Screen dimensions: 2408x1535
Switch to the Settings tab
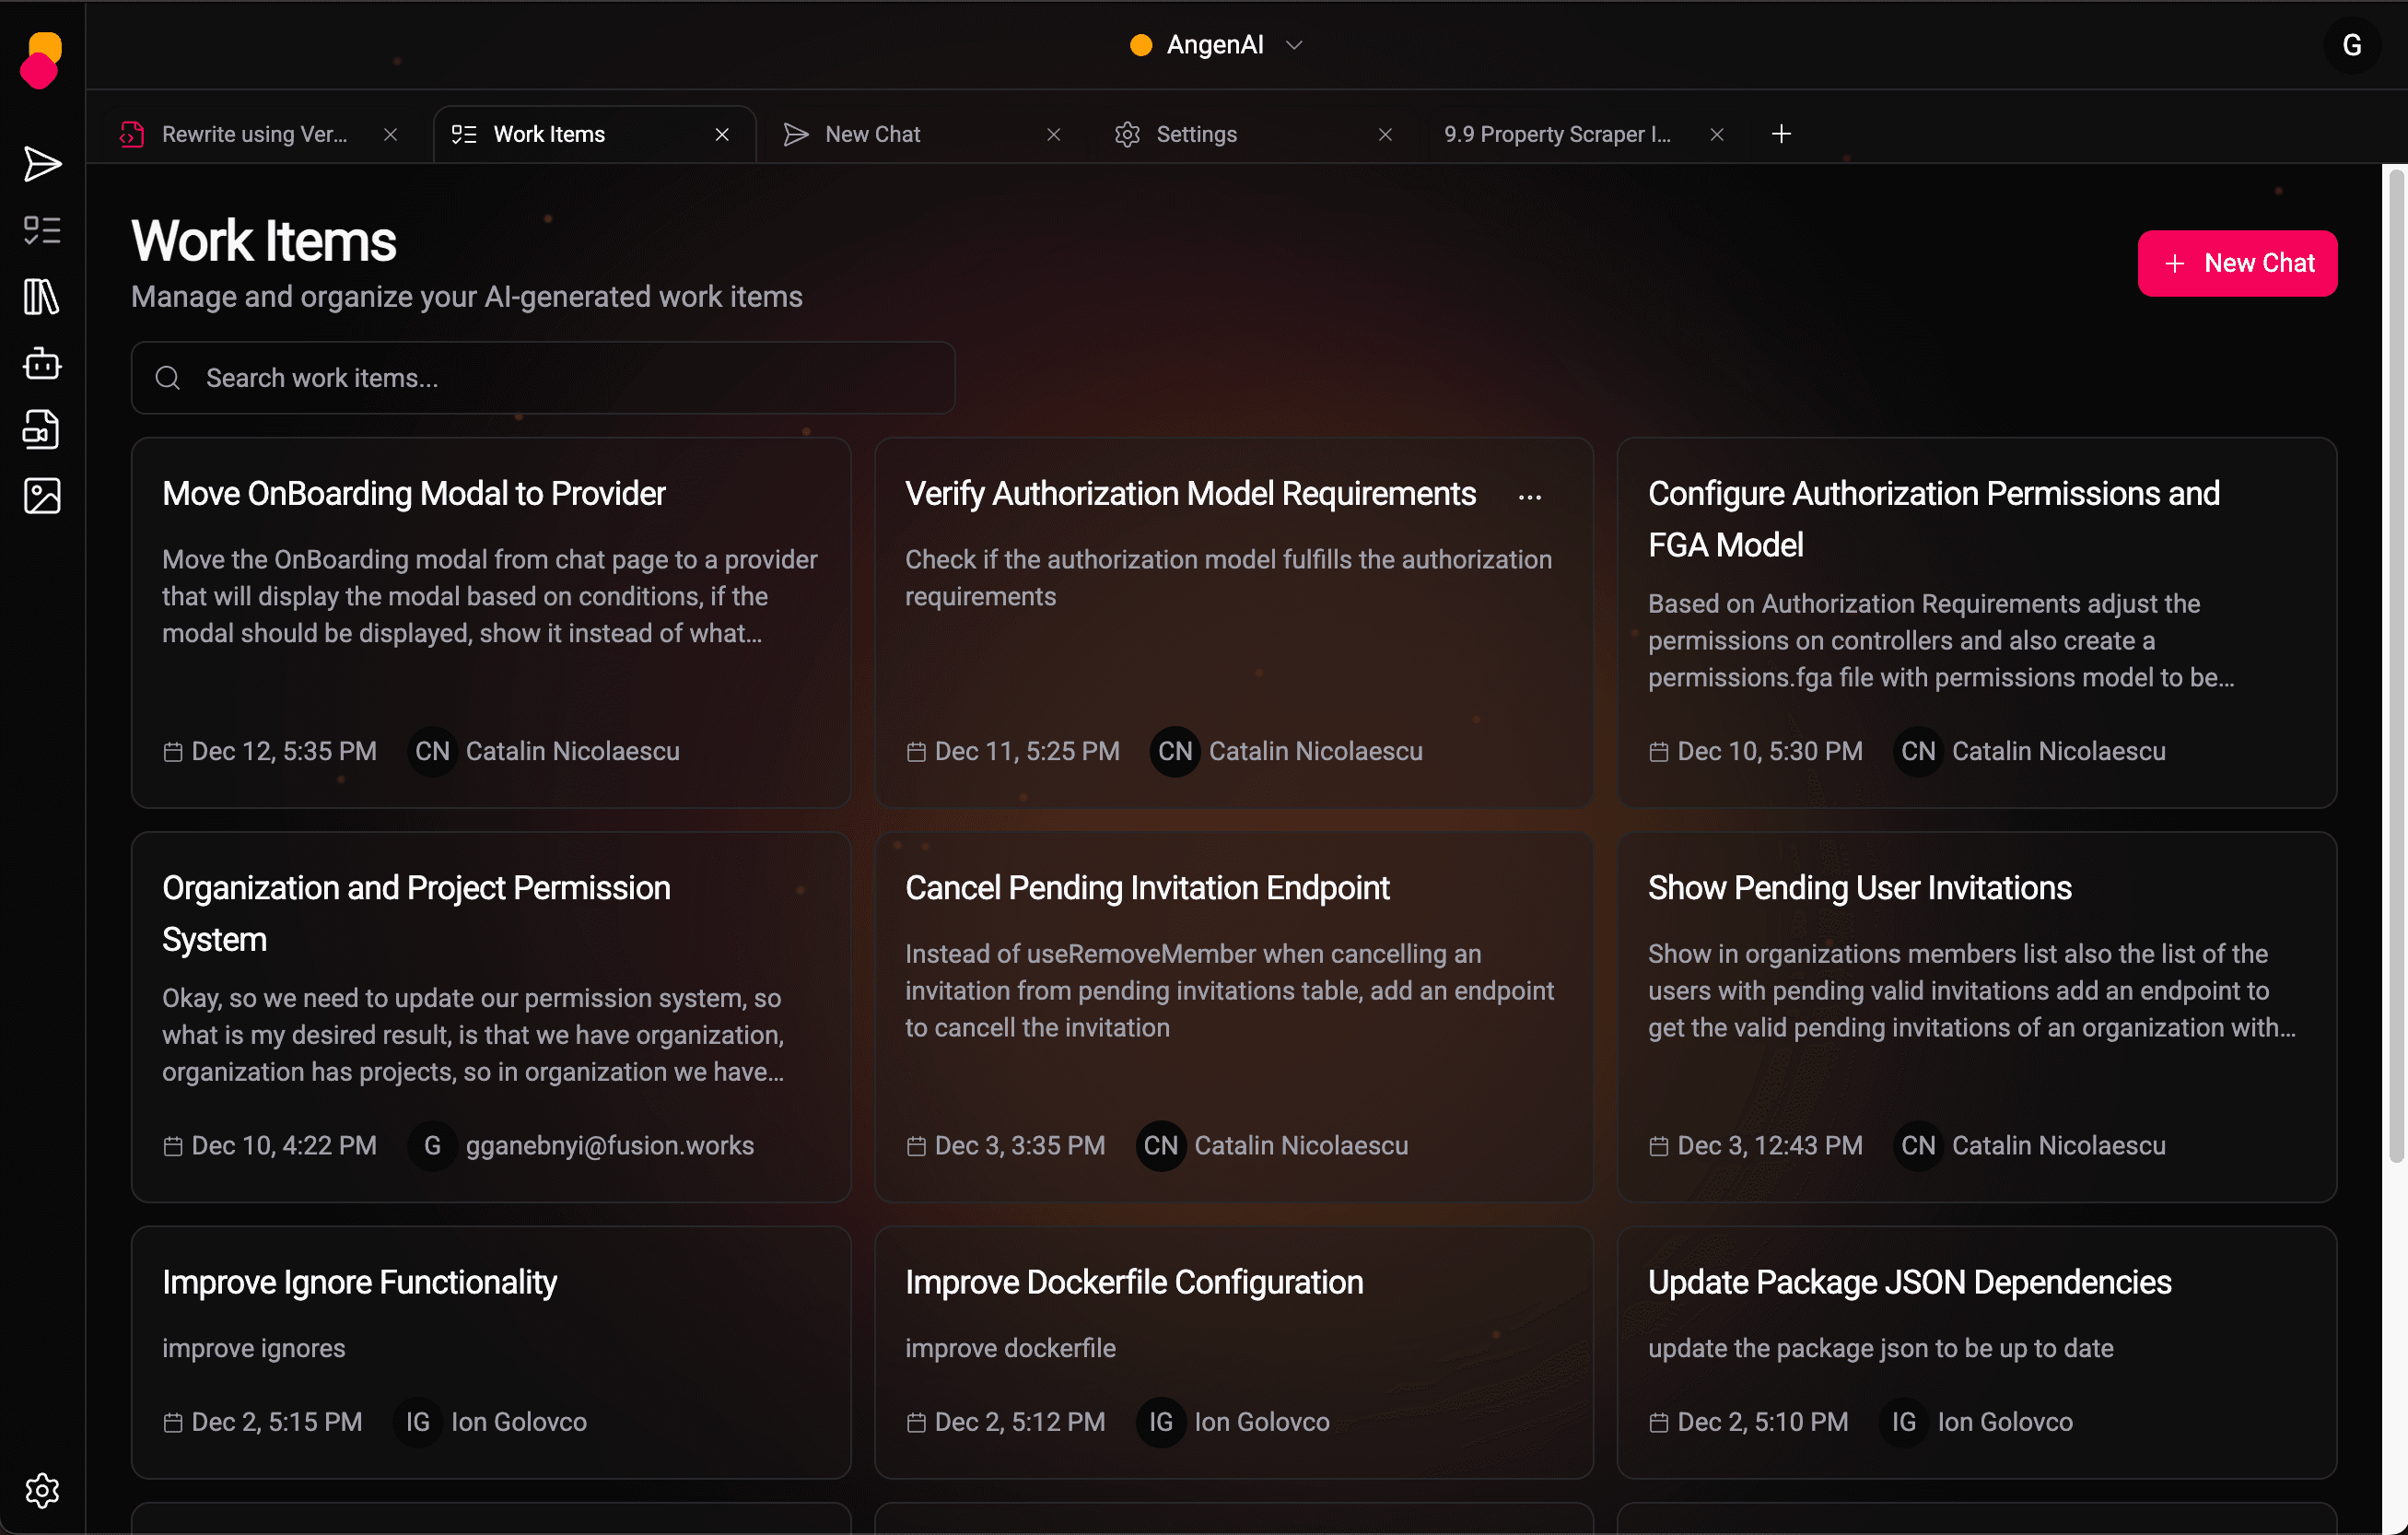point(1196,134)
